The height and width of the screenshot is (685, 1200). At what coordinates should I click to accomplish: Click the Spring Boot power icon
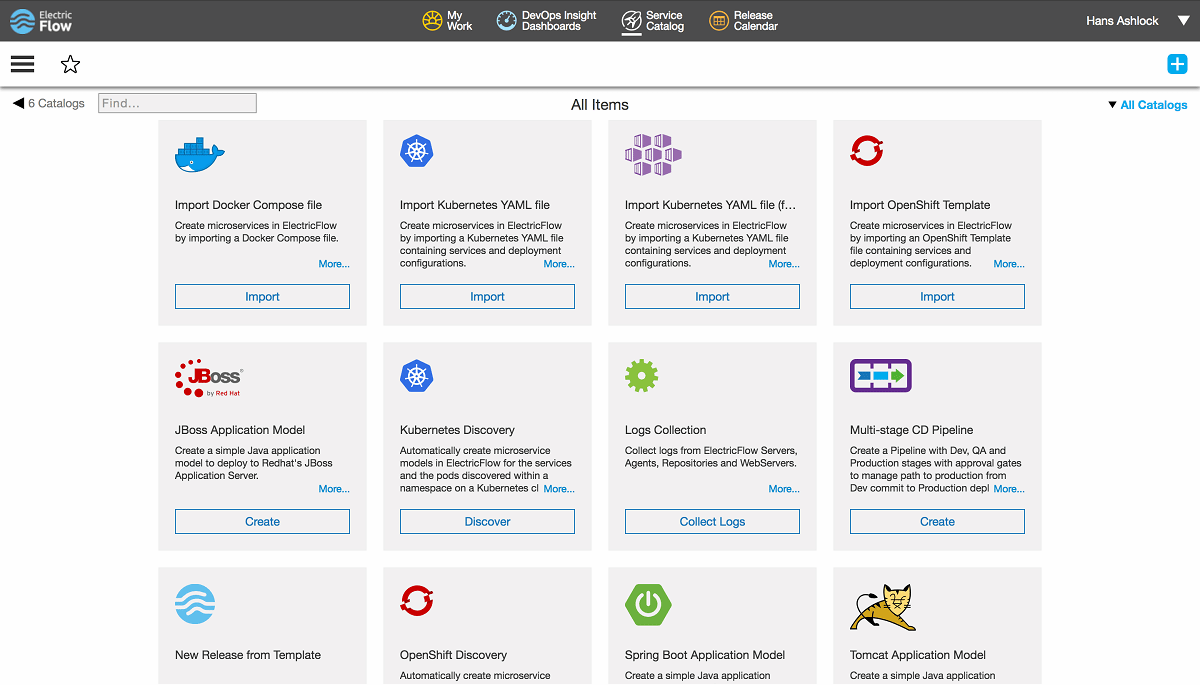[x=648, y=604]
